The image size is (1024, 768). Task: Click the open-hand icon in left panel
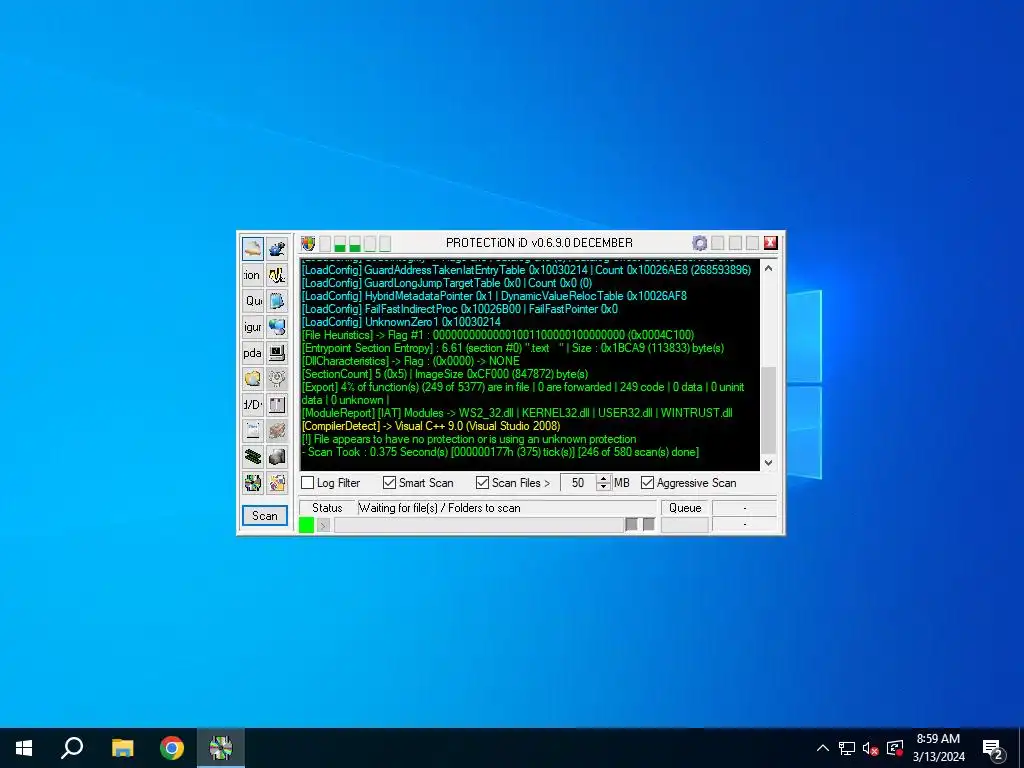253,249
